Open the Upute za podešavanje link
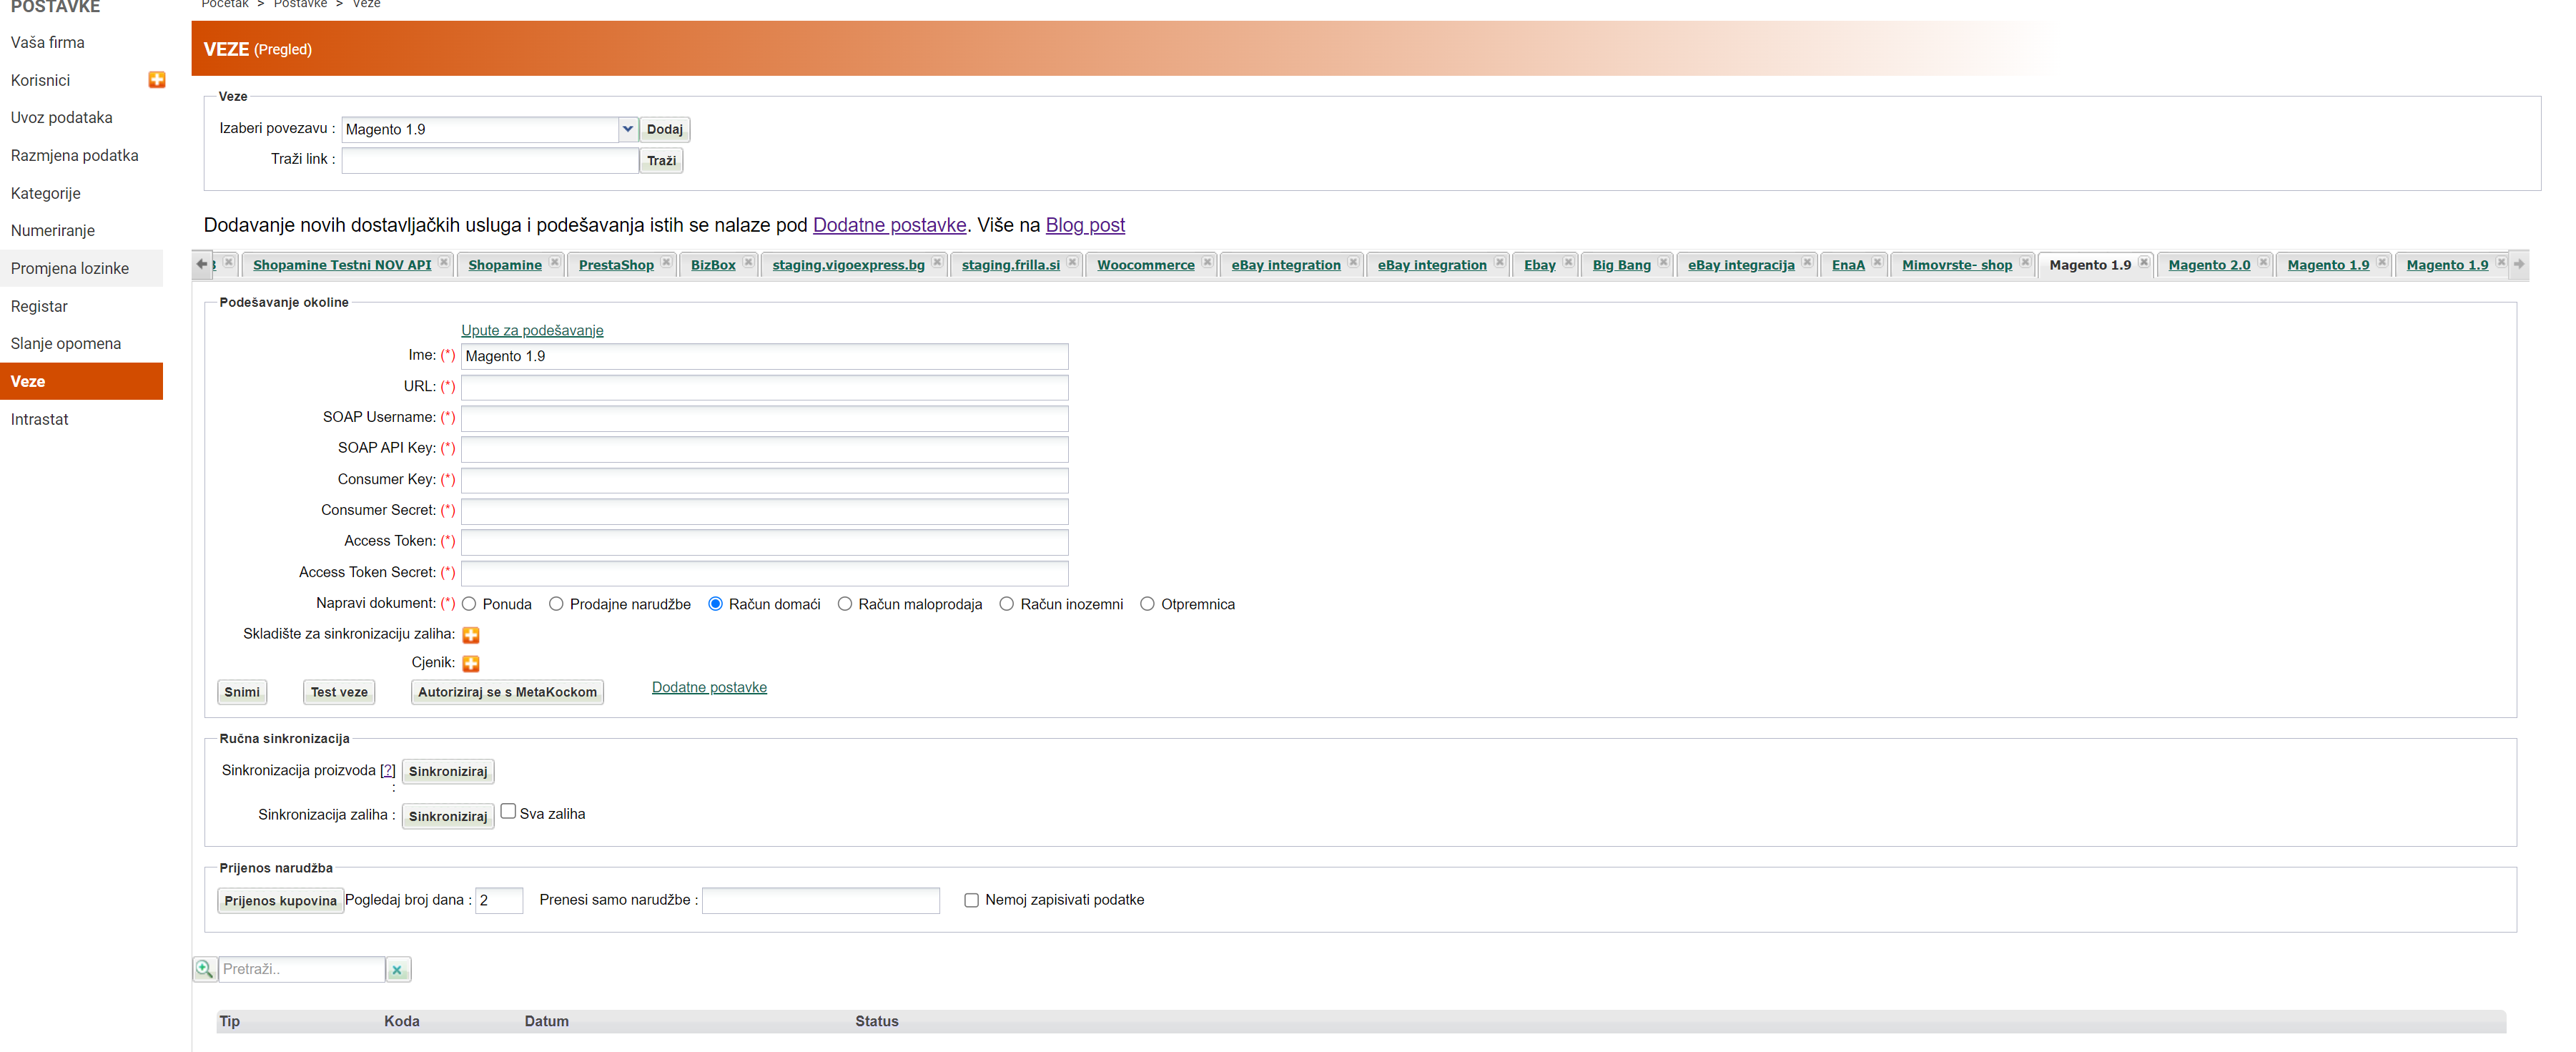 532,330
